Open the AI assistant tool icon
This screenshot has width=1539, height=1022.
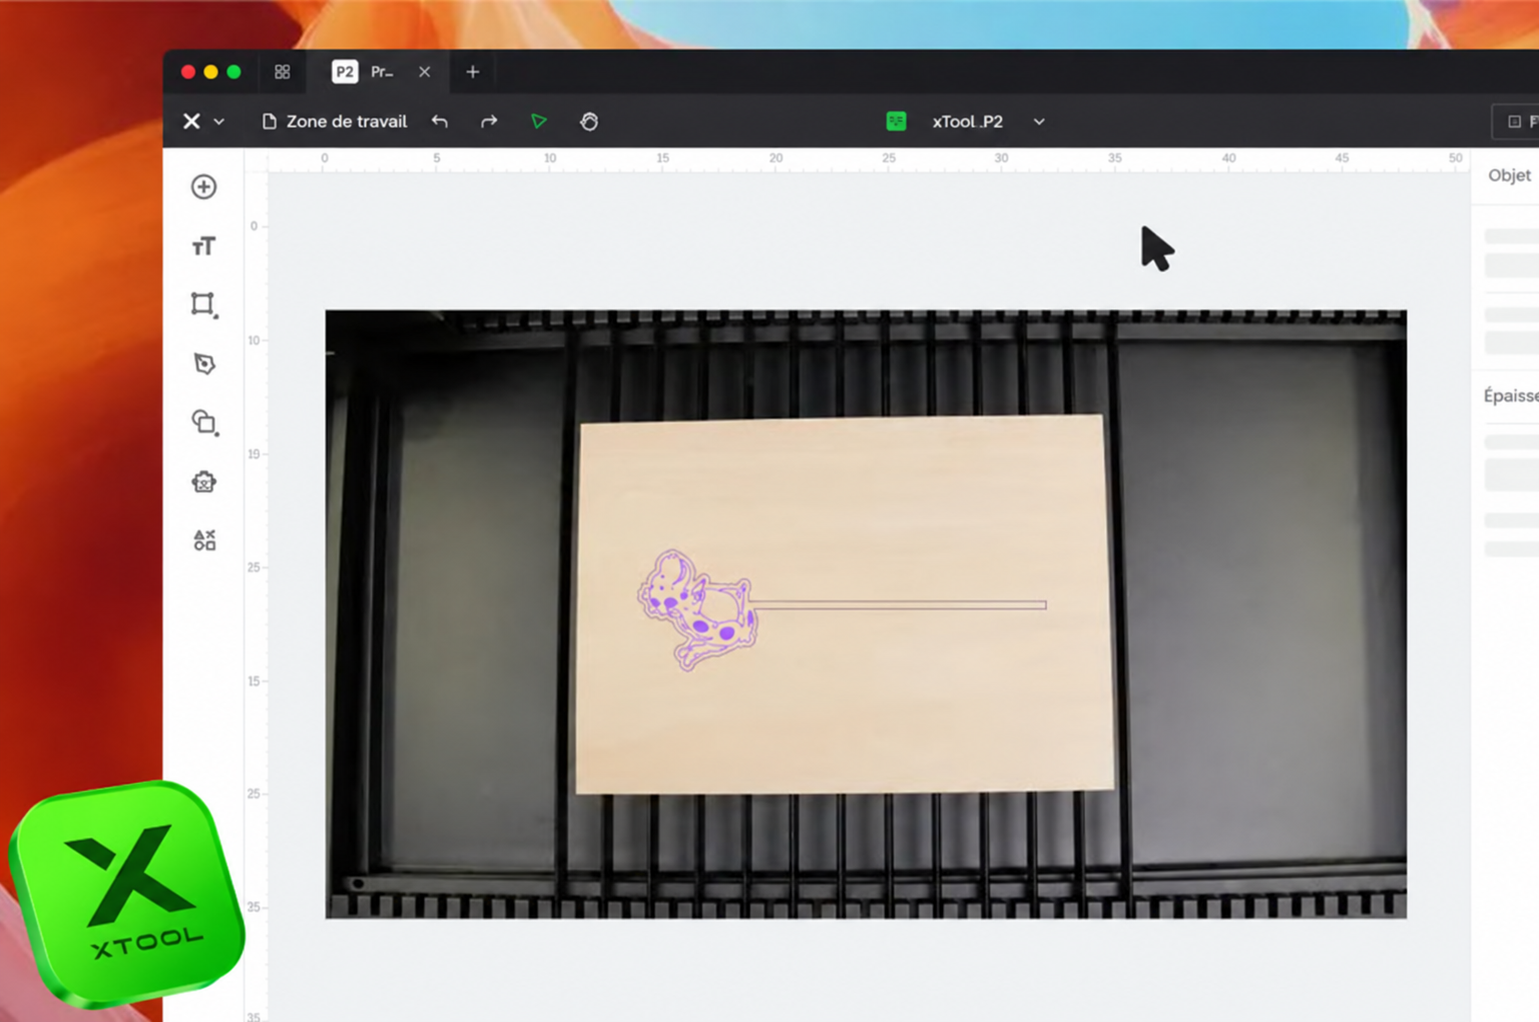(x=204, y=482)
